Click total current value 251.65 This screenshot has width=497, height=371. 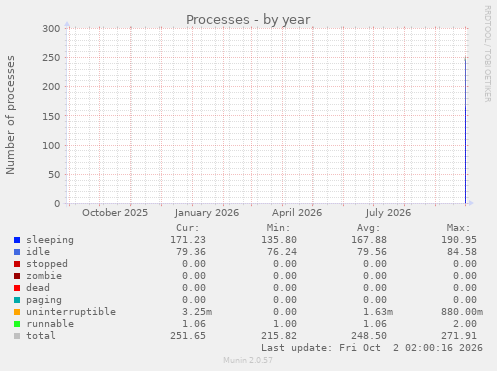click(188, 336)
